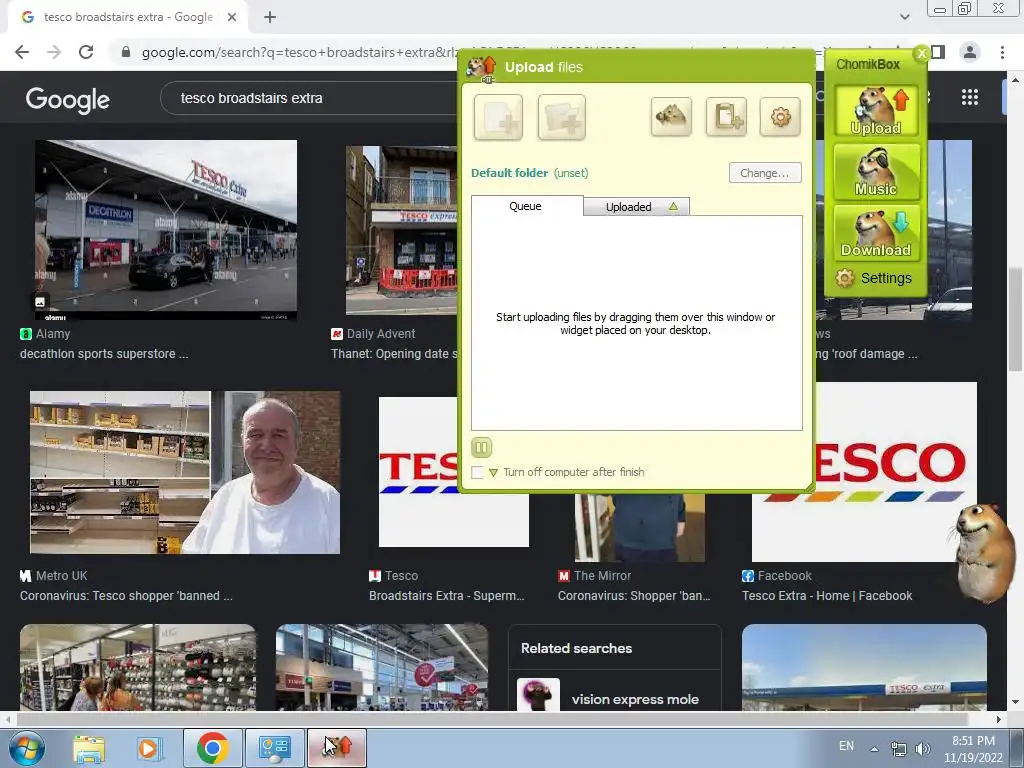Screen dimensions: 1024x768
Task: Click Broadstairs Extra - Superm... caption
Action: (x=447, y=596)
